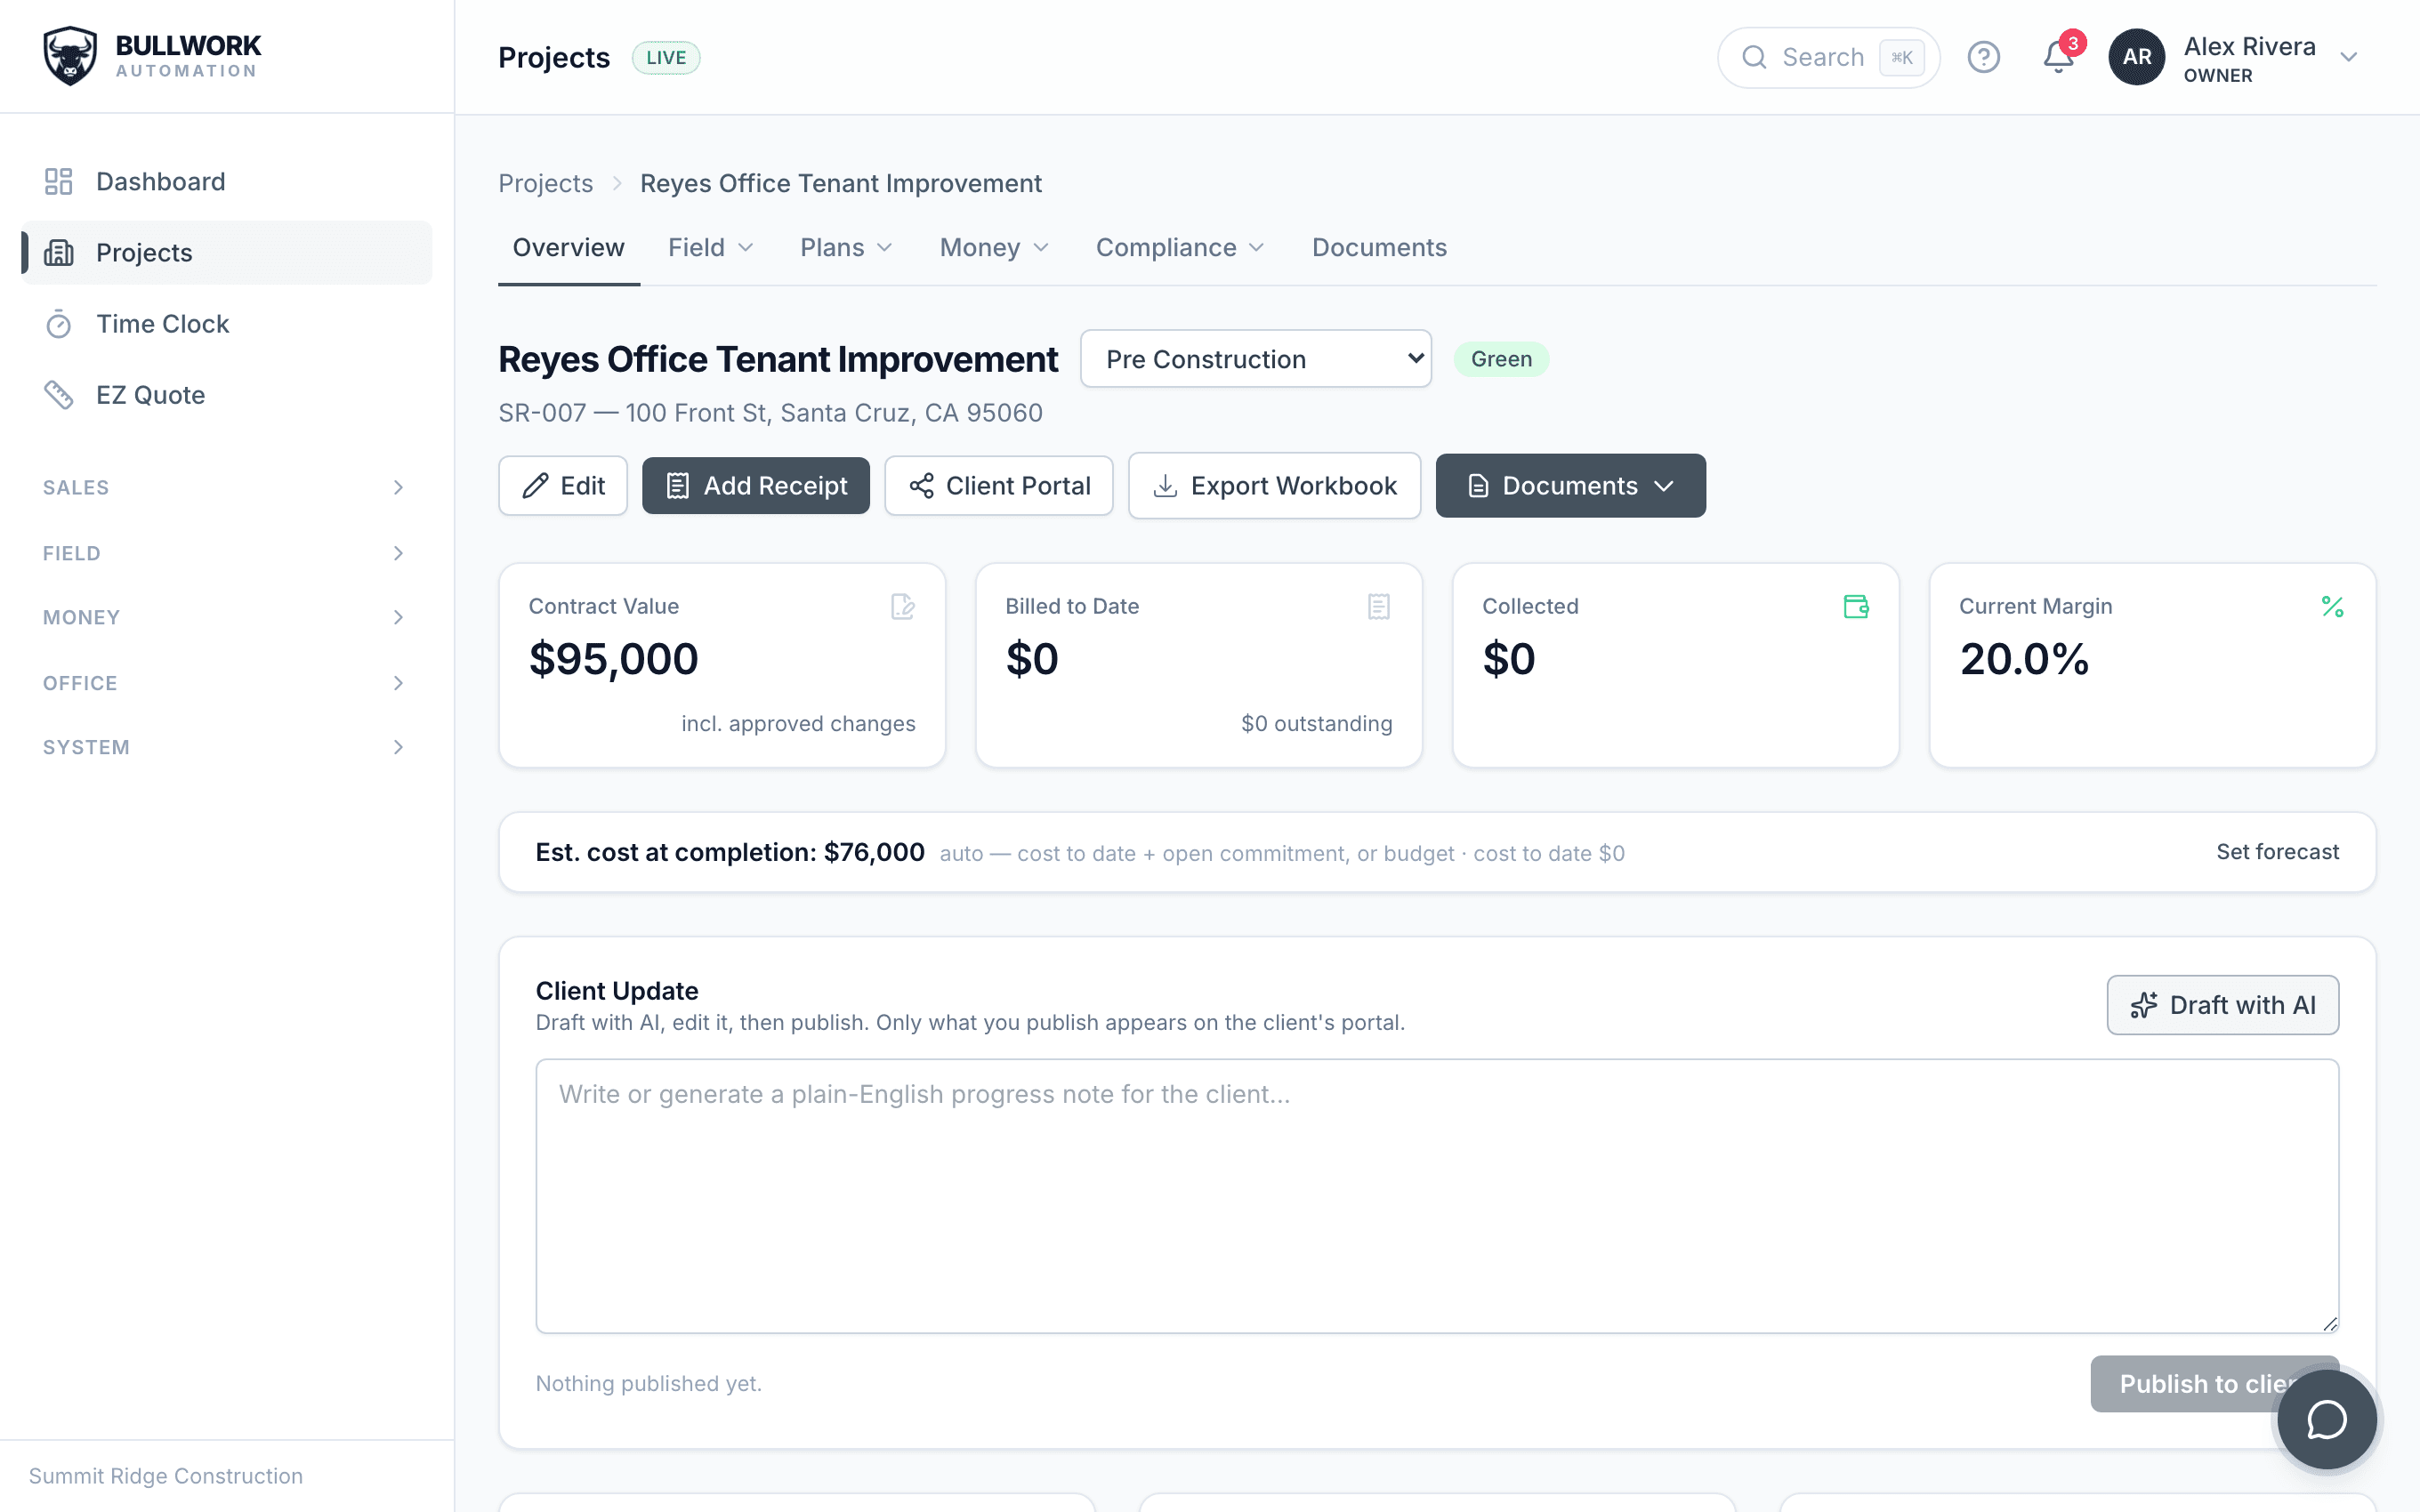The width and height of the screenshot is (2420, 1512).
Task: Click Draft with AI
Action: (x=2222, y=1005)
